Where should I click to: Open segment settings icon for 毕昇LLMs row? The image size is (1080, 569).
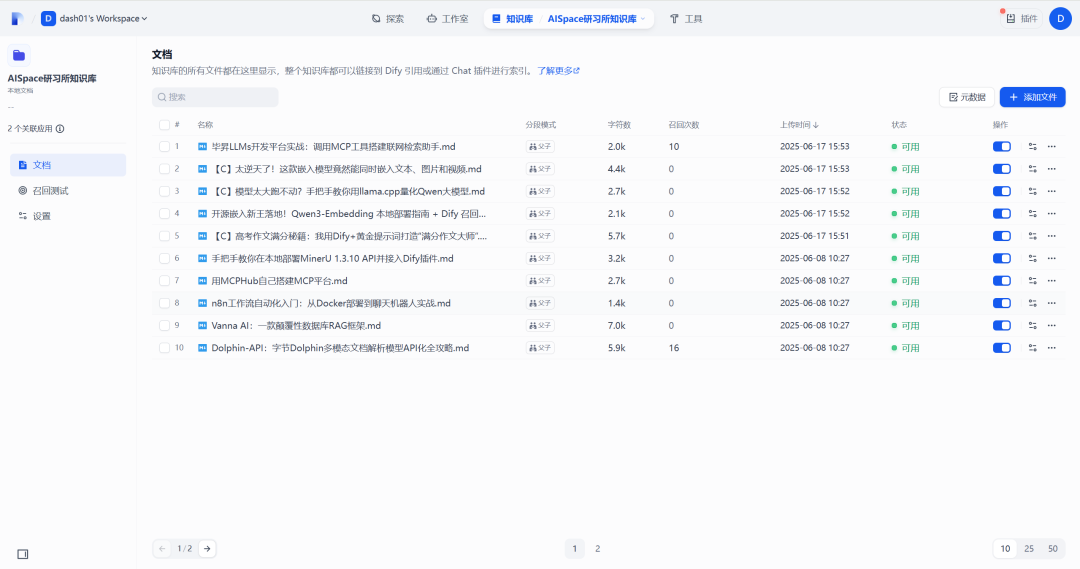click(1032, 147)
